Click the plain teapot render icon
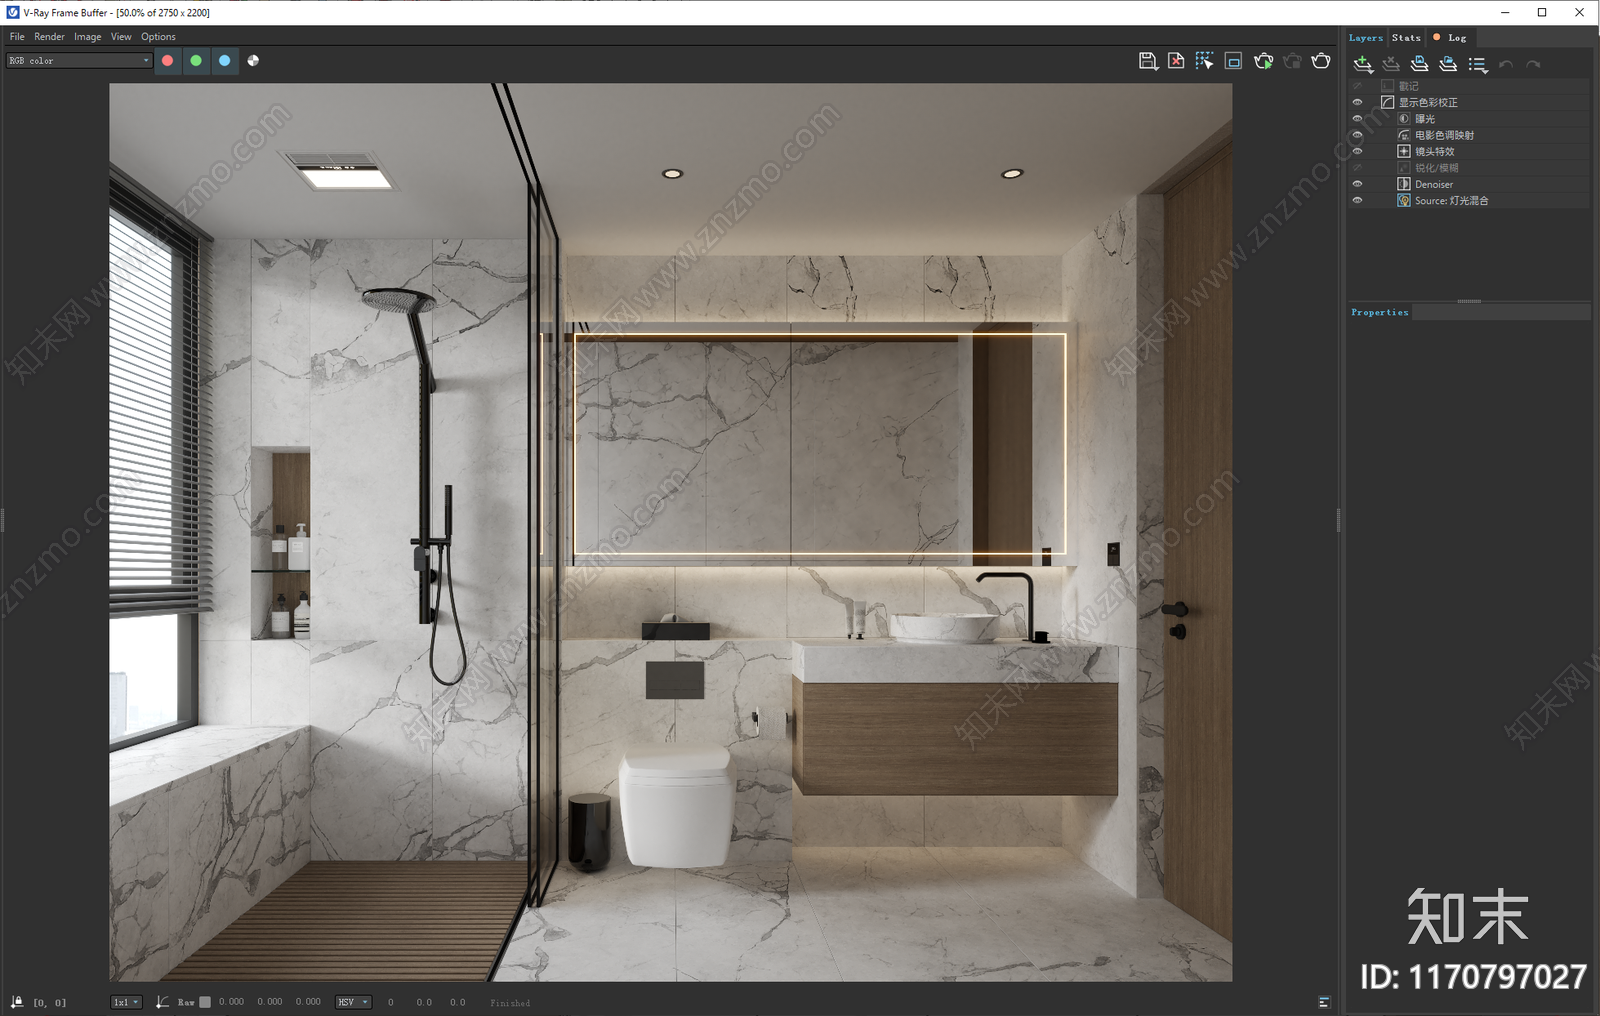Viewport: 1600px width, 1016px height. pos(1321,61)
